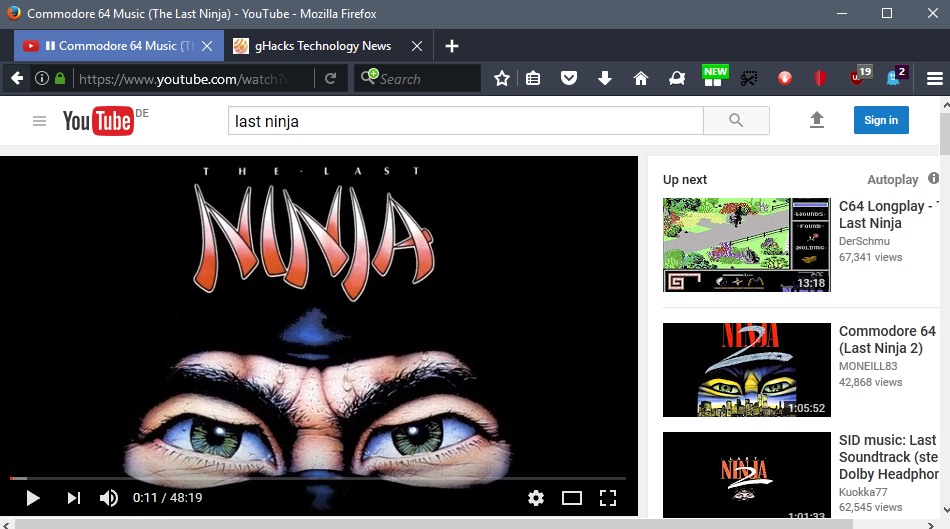The height and width of the screenshot is (529, 950).
Task: Click the 0:11 / 48:19 time display
Action: (167, 498)
